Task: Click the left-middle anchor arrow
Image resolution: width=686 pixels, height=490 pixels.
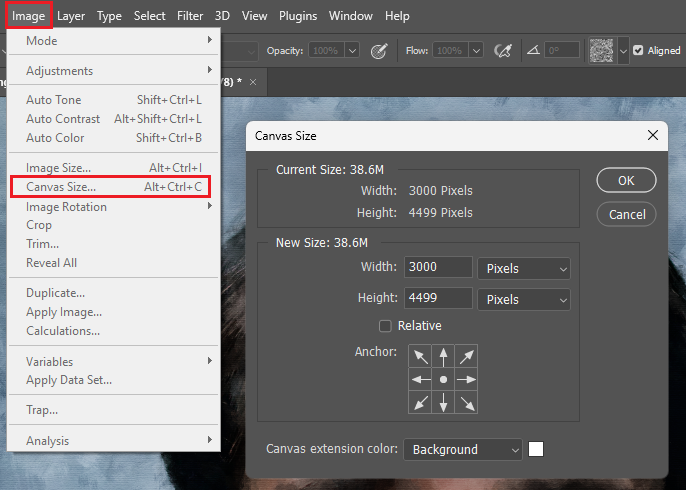Action: (x=420, y=380)
